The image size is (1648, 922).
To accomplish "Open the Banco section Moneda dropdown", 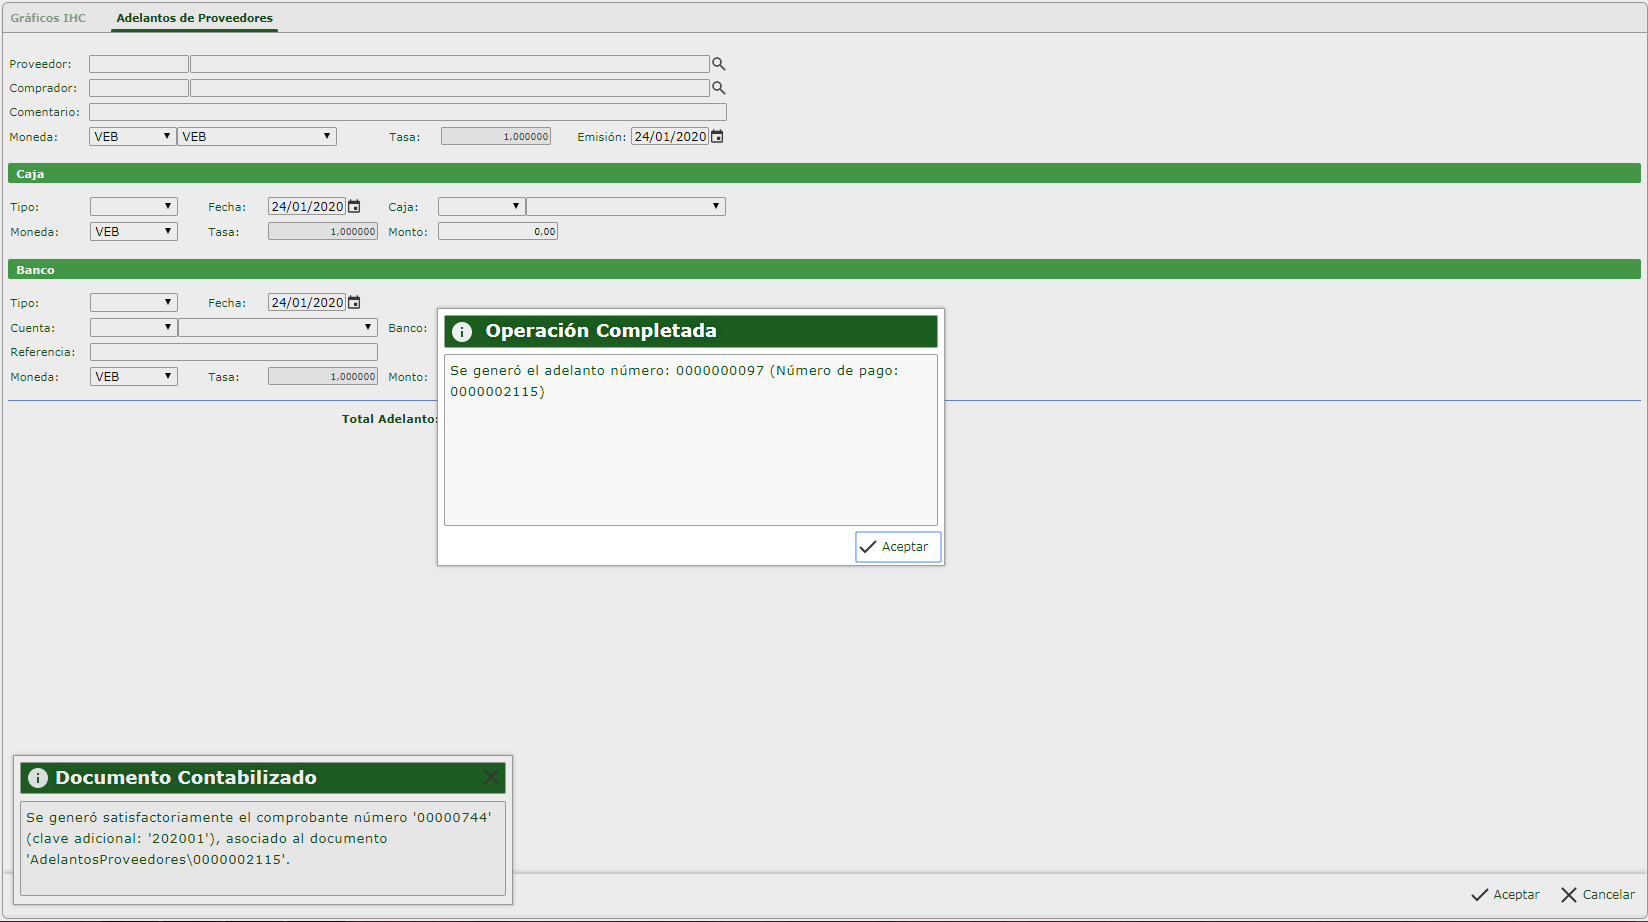I will (x=133, y=377).
